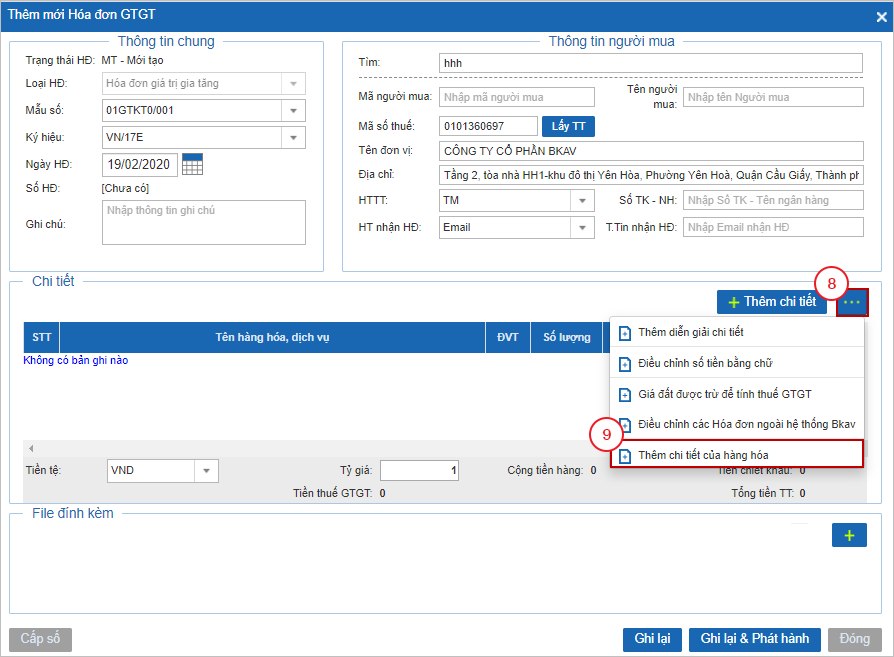
Task: Click the Địa chỉ address field
Action: click(x=651, y=175)
